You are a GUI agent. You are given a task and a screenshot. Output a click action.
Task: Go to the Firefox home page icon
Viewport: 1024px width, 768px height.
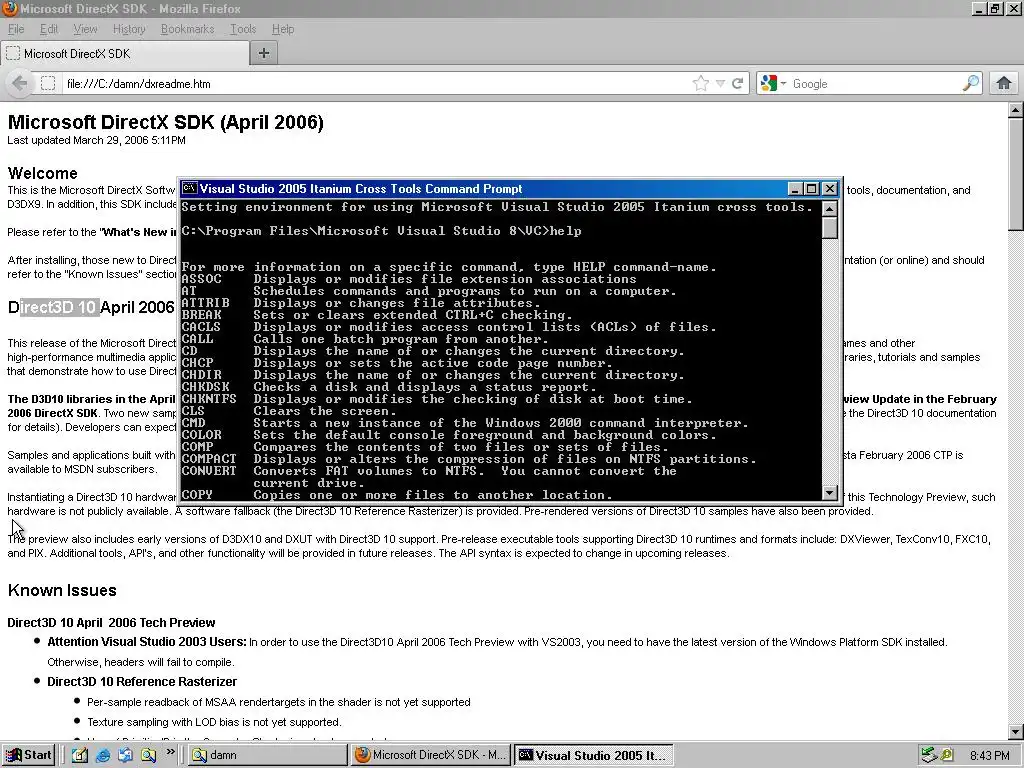tap(1004, 84)
